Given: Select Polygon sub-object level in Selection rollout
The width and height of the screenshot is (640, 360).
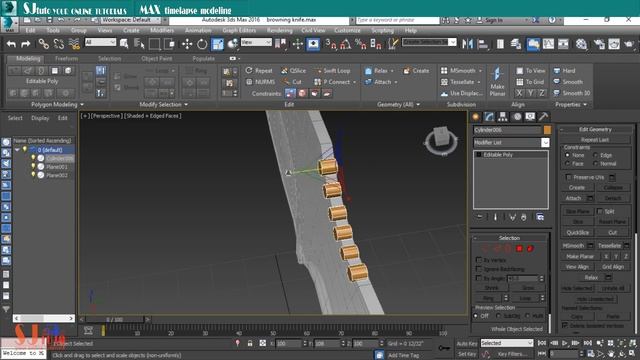Looking at the screenshot, I should (x=519, y=248).
